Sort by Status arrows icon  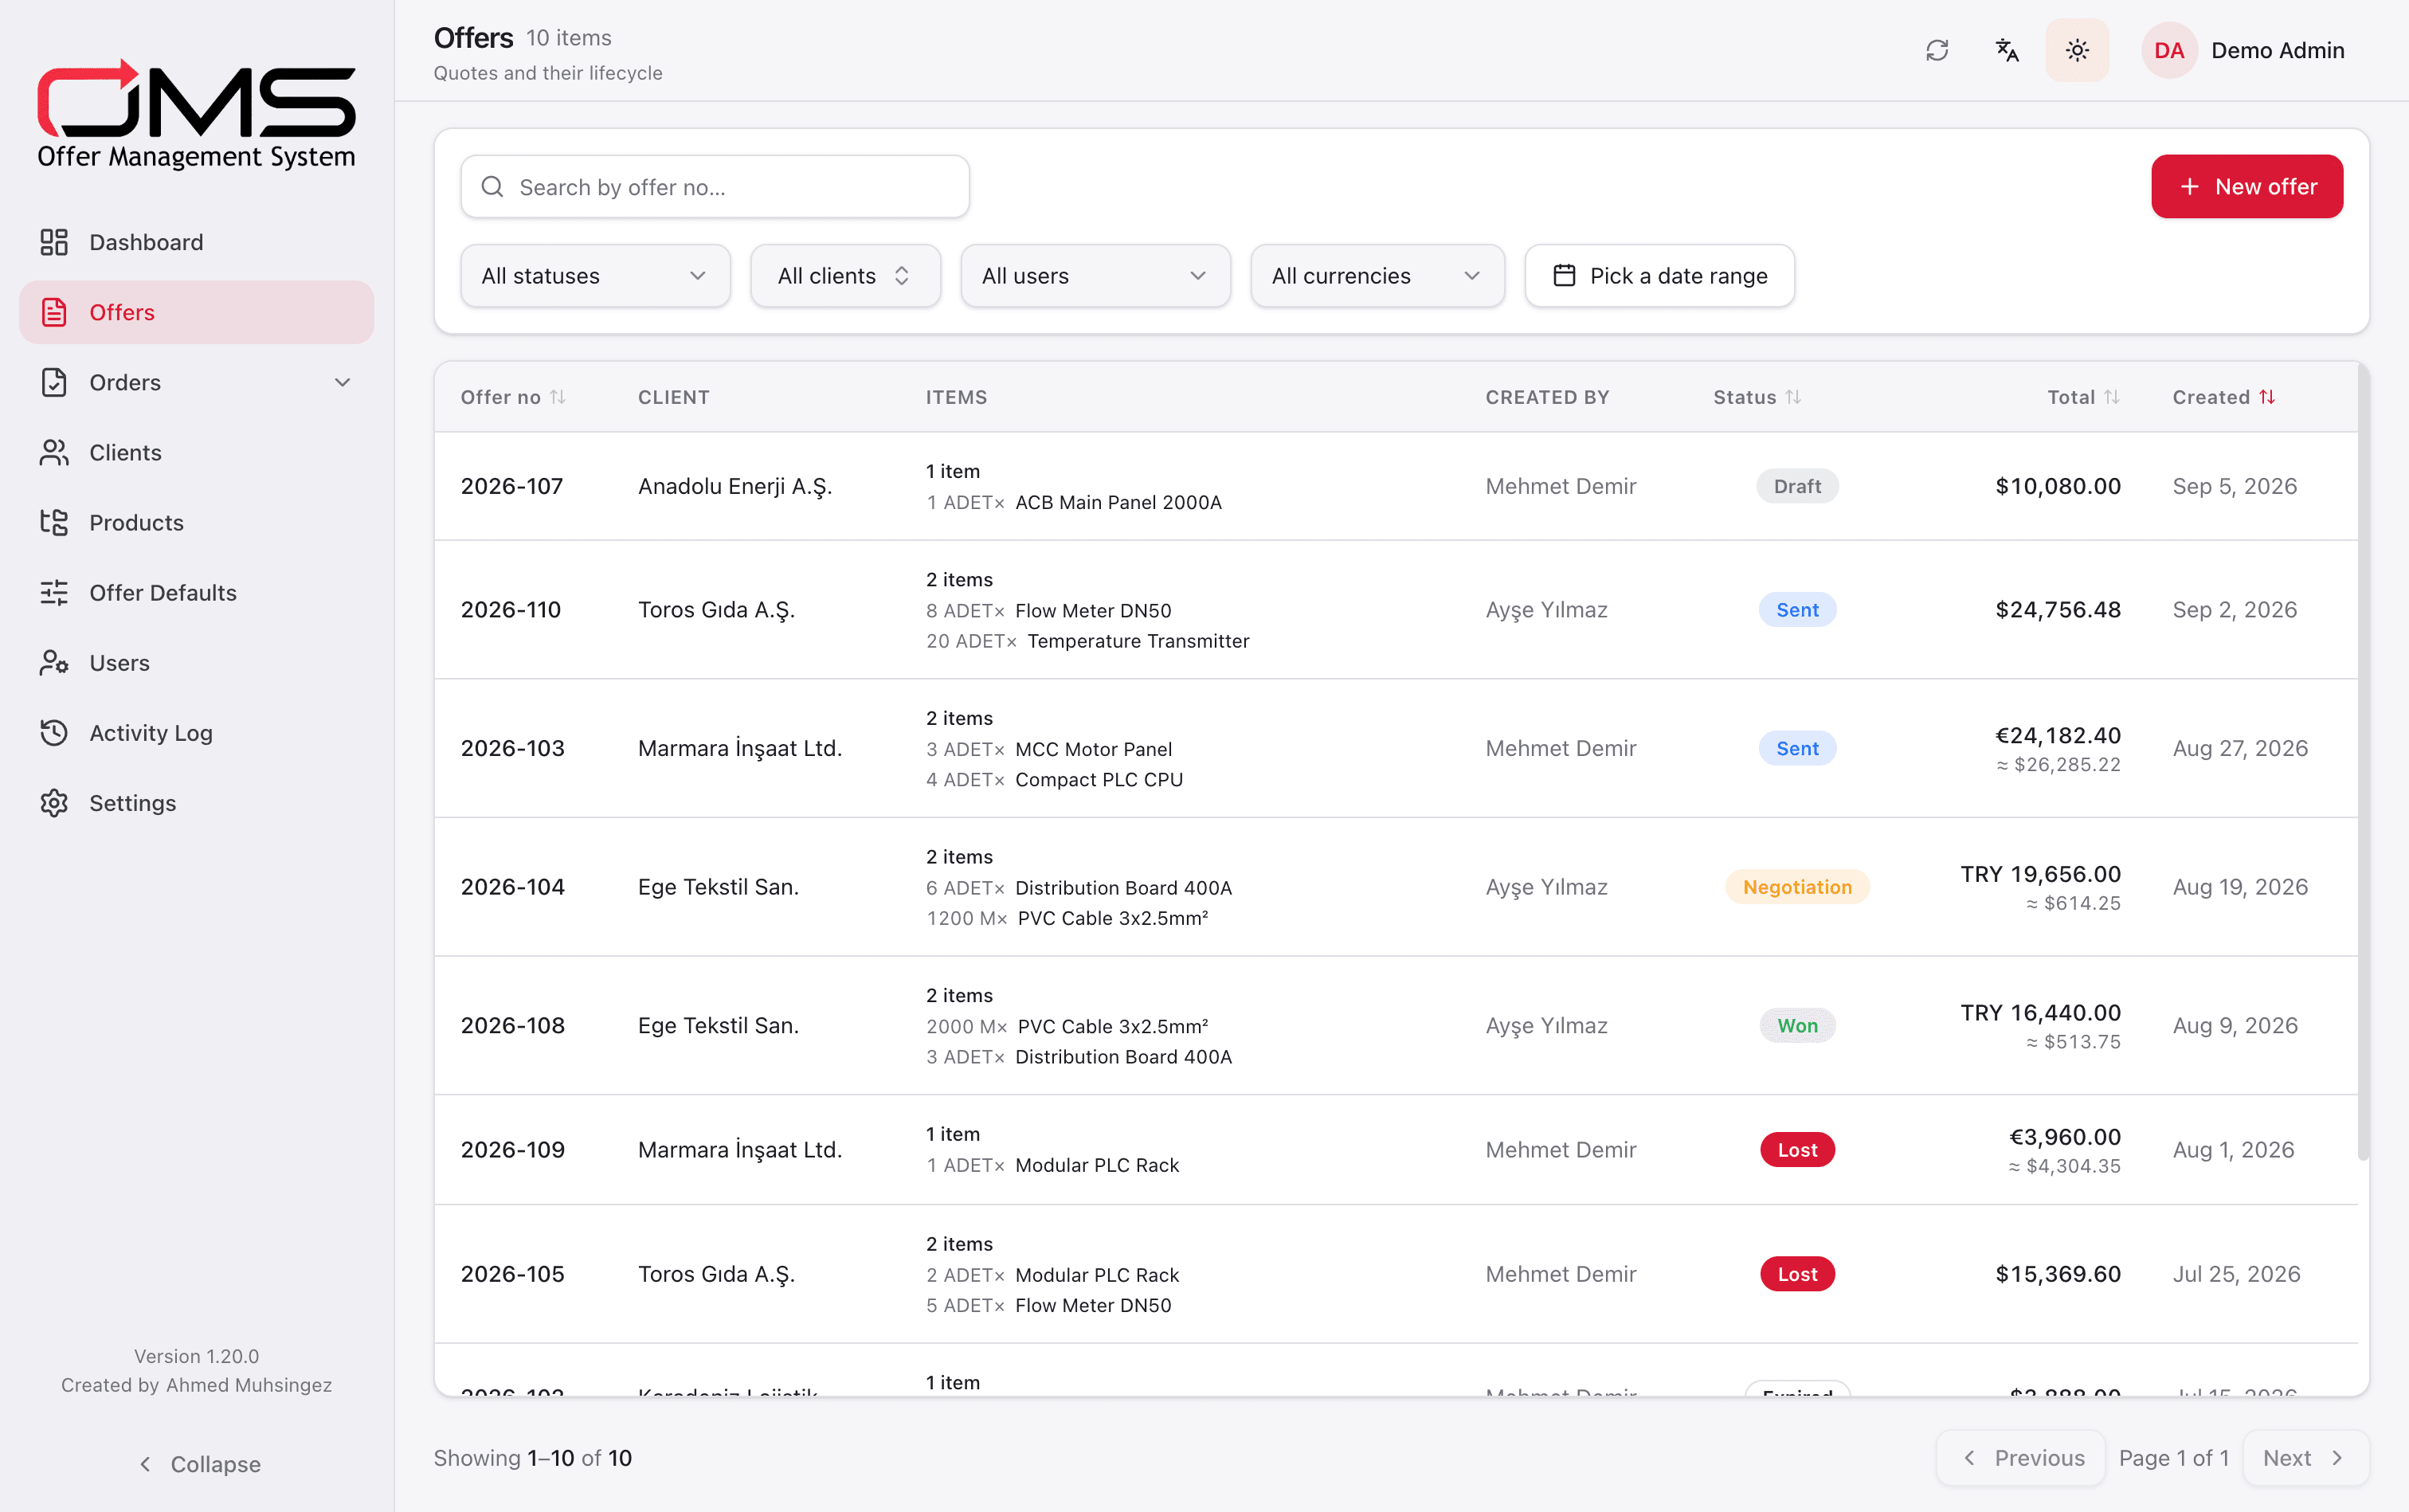[1793, 397]
